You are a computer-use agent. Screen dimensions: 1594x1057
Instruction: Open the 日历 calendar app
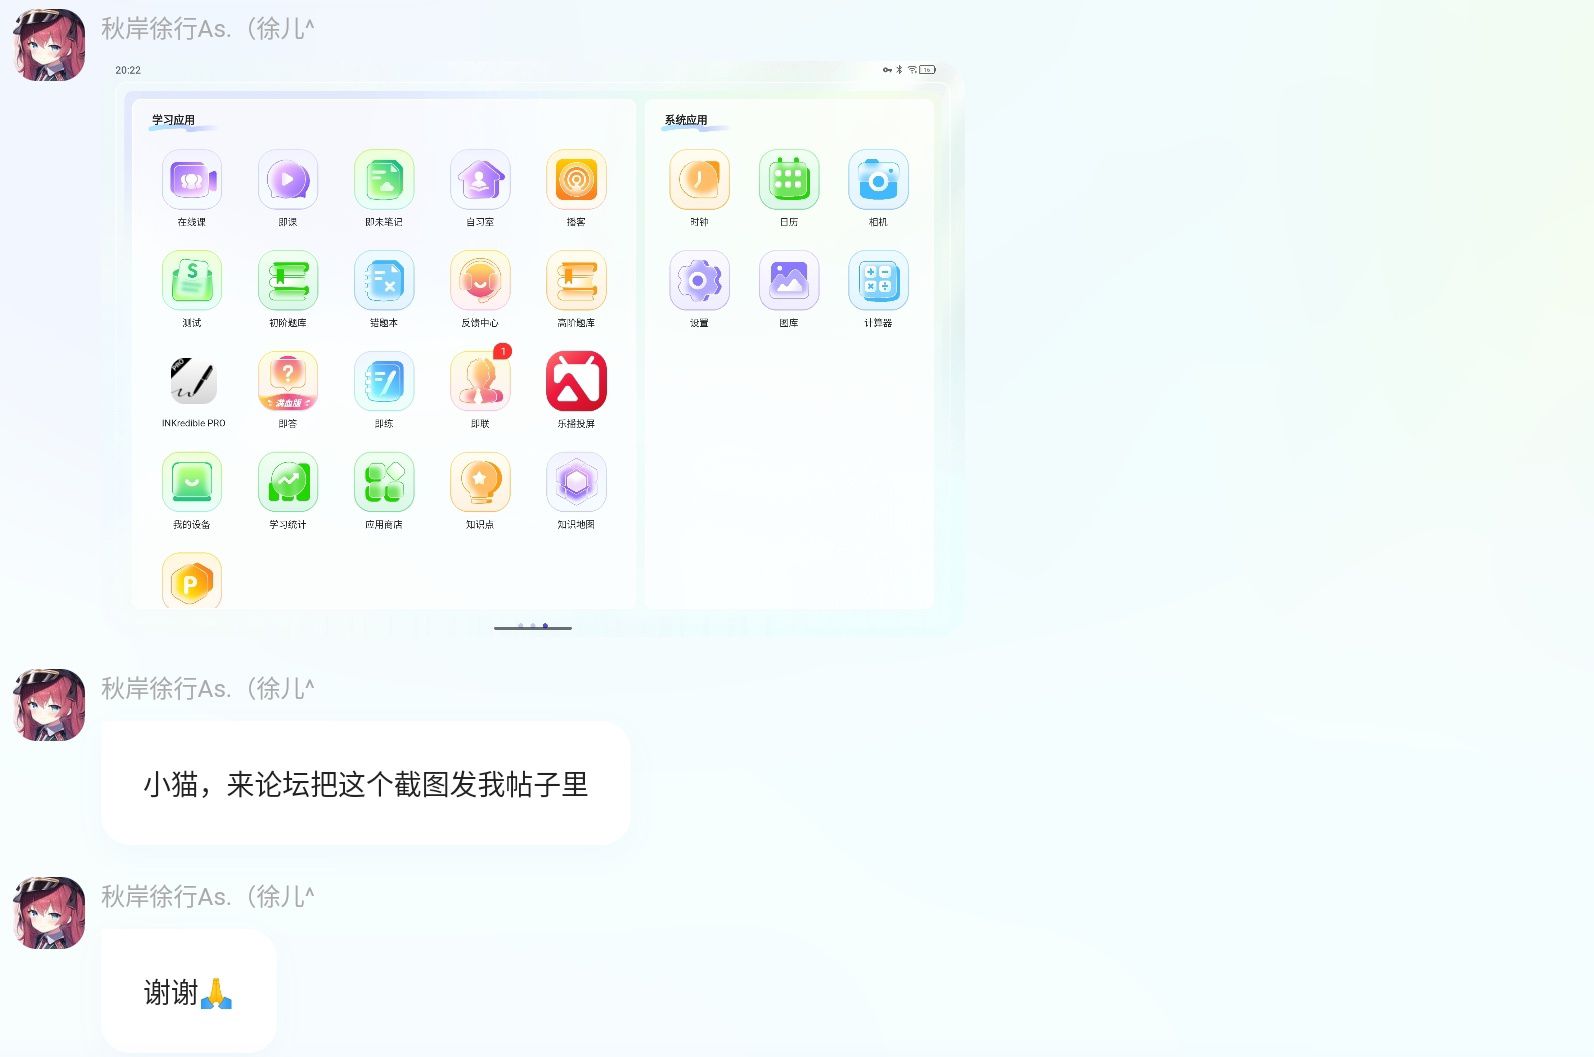[x=789, y=181]
